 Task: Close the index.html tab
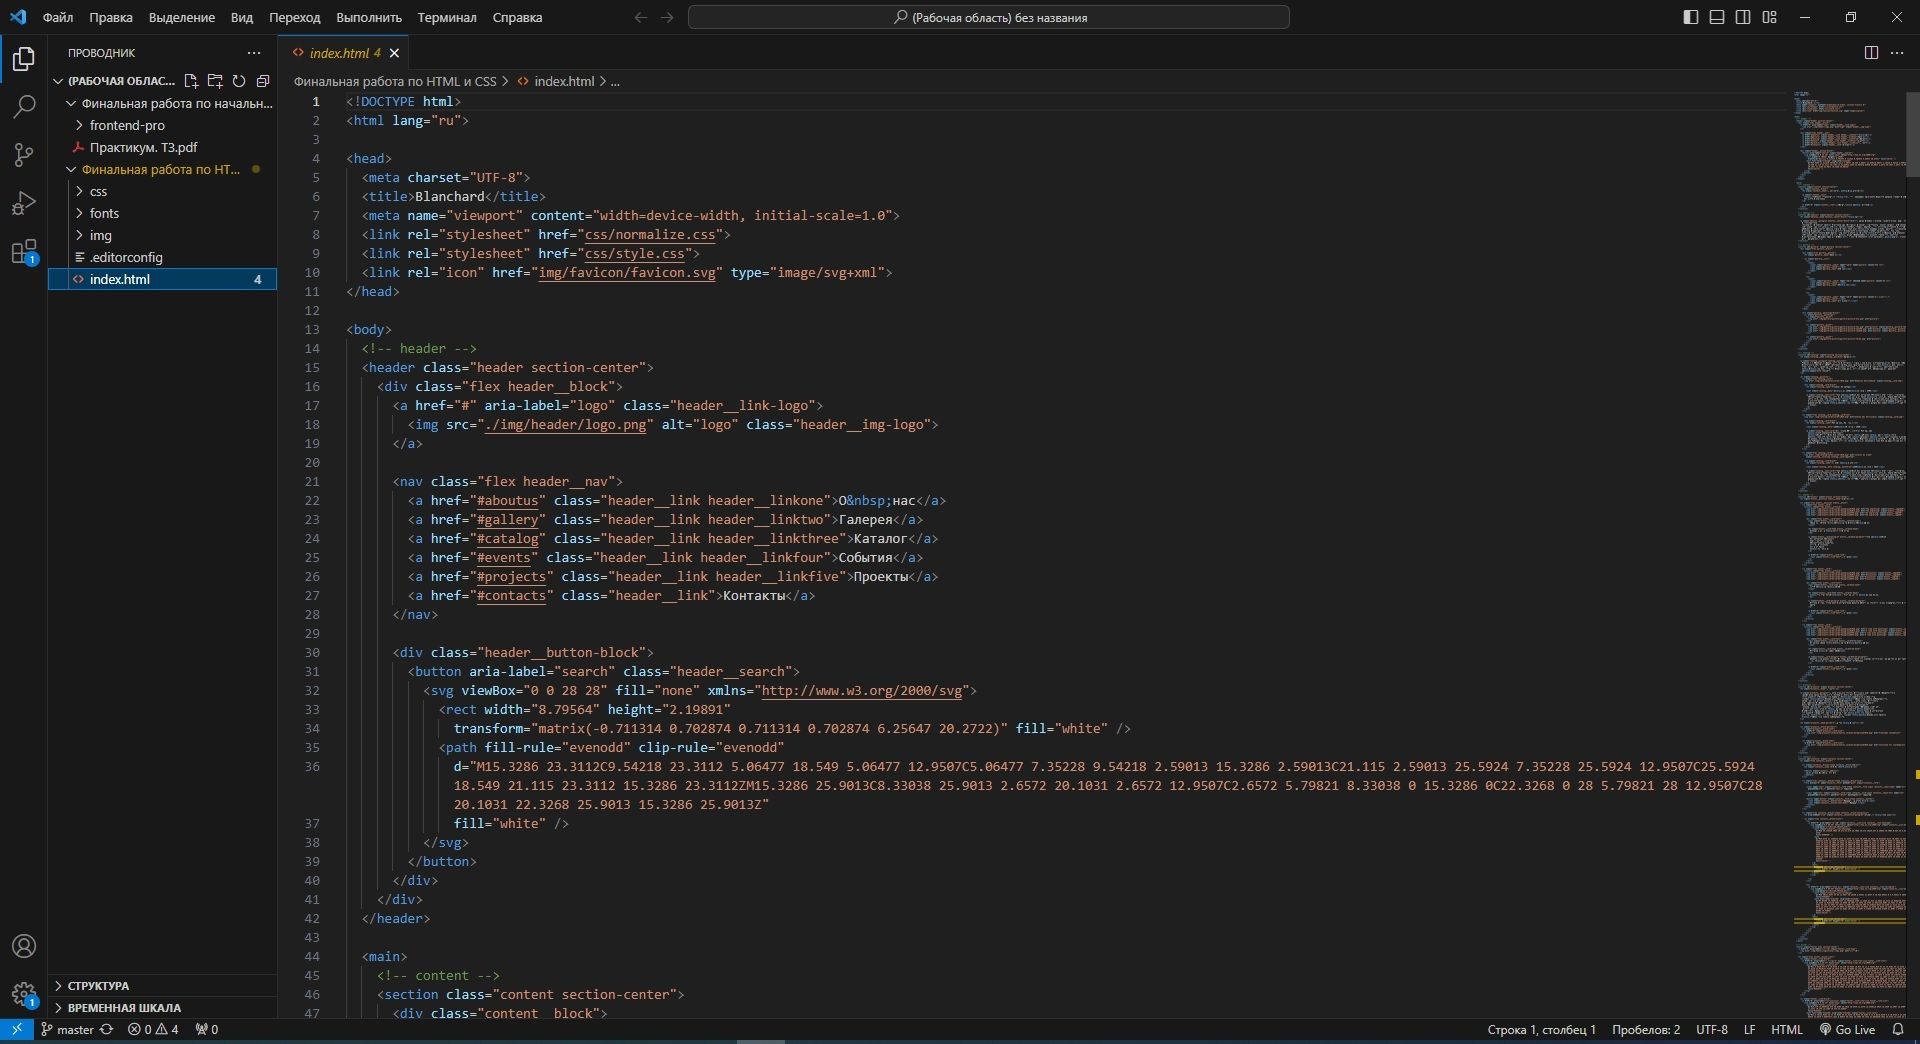[394, 53]
